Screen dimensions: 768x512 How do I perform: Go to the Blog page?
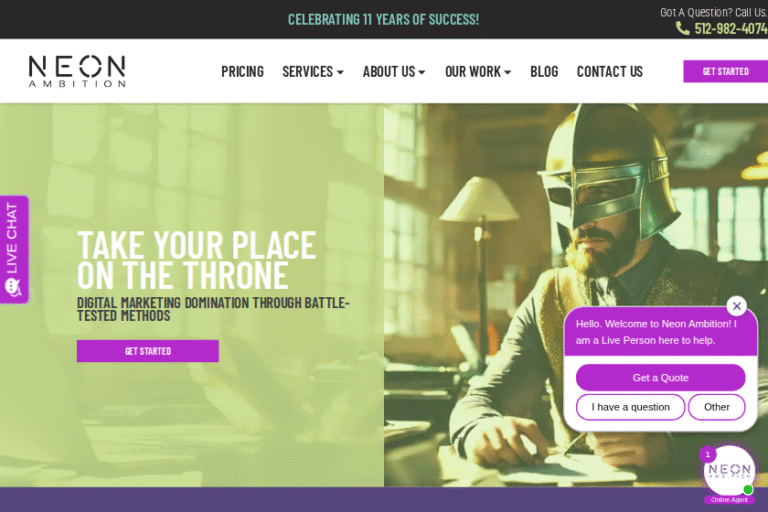click(544, 72)
